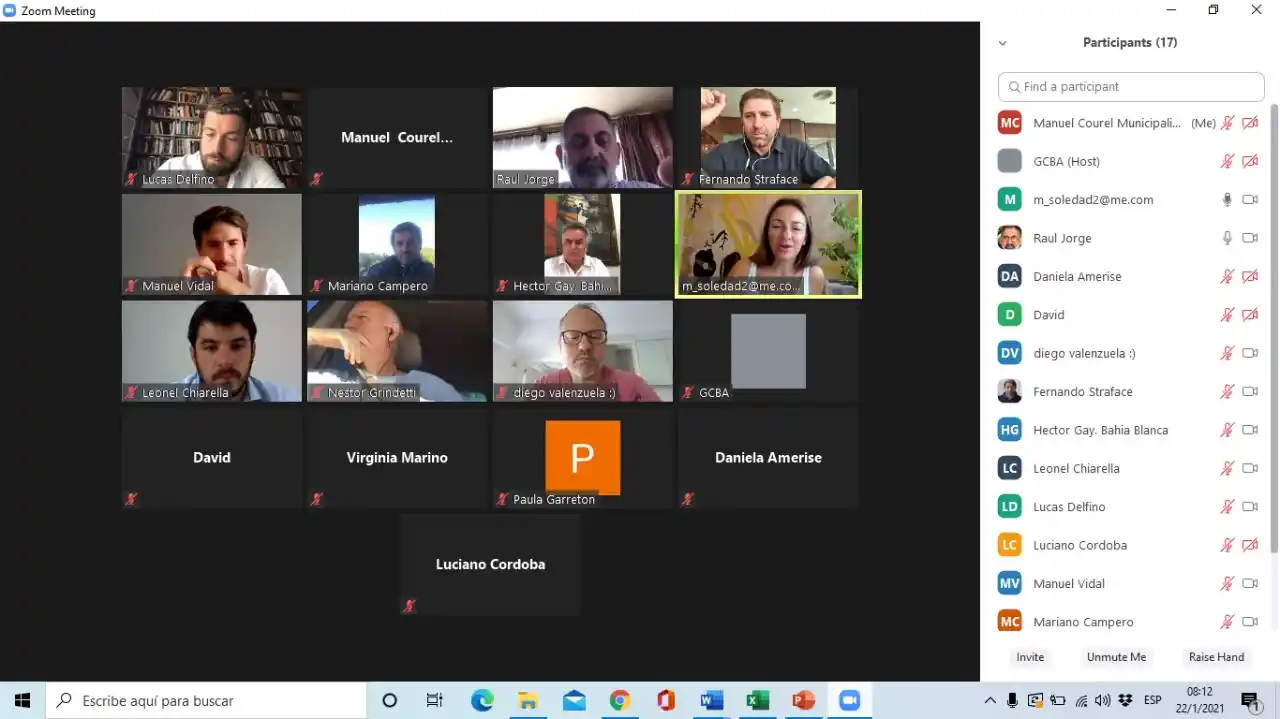Toggle Manuel Courel's muted microphone in list
The width and height of the screenshot is (1280, 719).
1227,123
